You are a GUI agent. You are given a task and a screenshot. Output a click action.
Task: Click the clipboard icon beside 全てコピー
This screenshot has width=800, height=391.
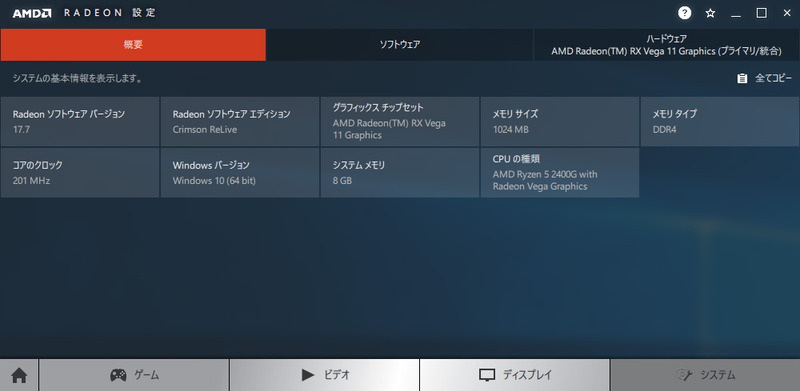742,79
